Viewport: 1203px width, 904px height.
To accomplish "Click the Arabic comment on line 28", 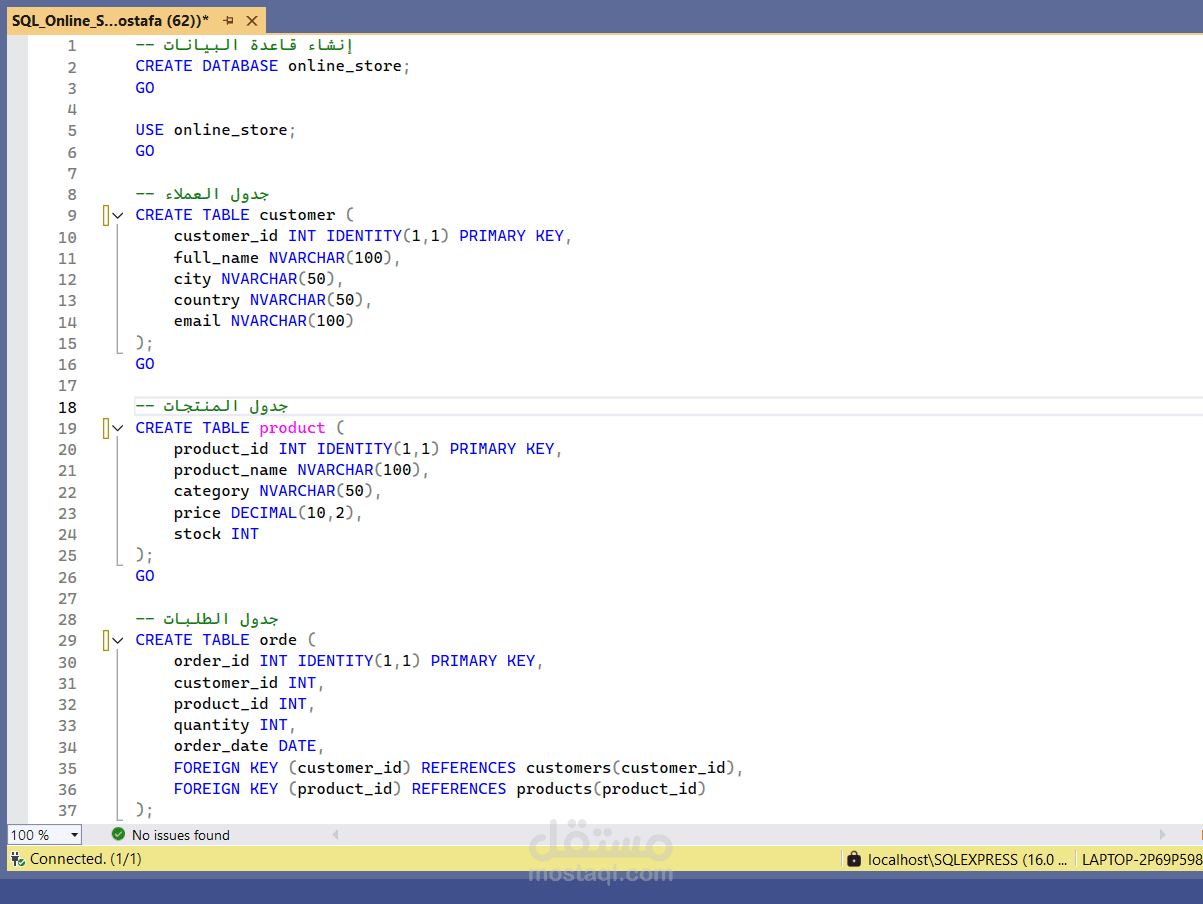I will pyautogui.click(x=207, y=619).
